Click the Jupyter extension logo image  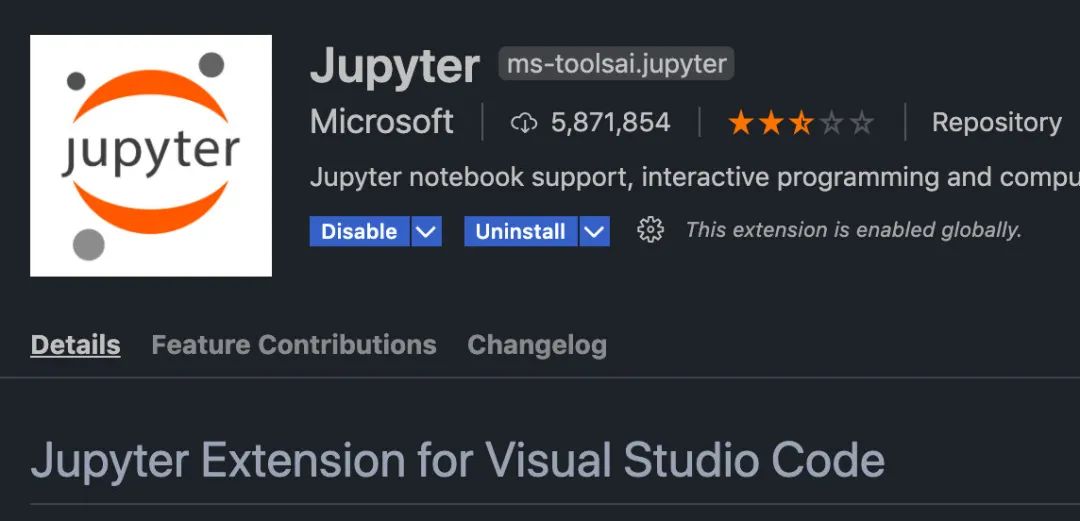[151, 156]
